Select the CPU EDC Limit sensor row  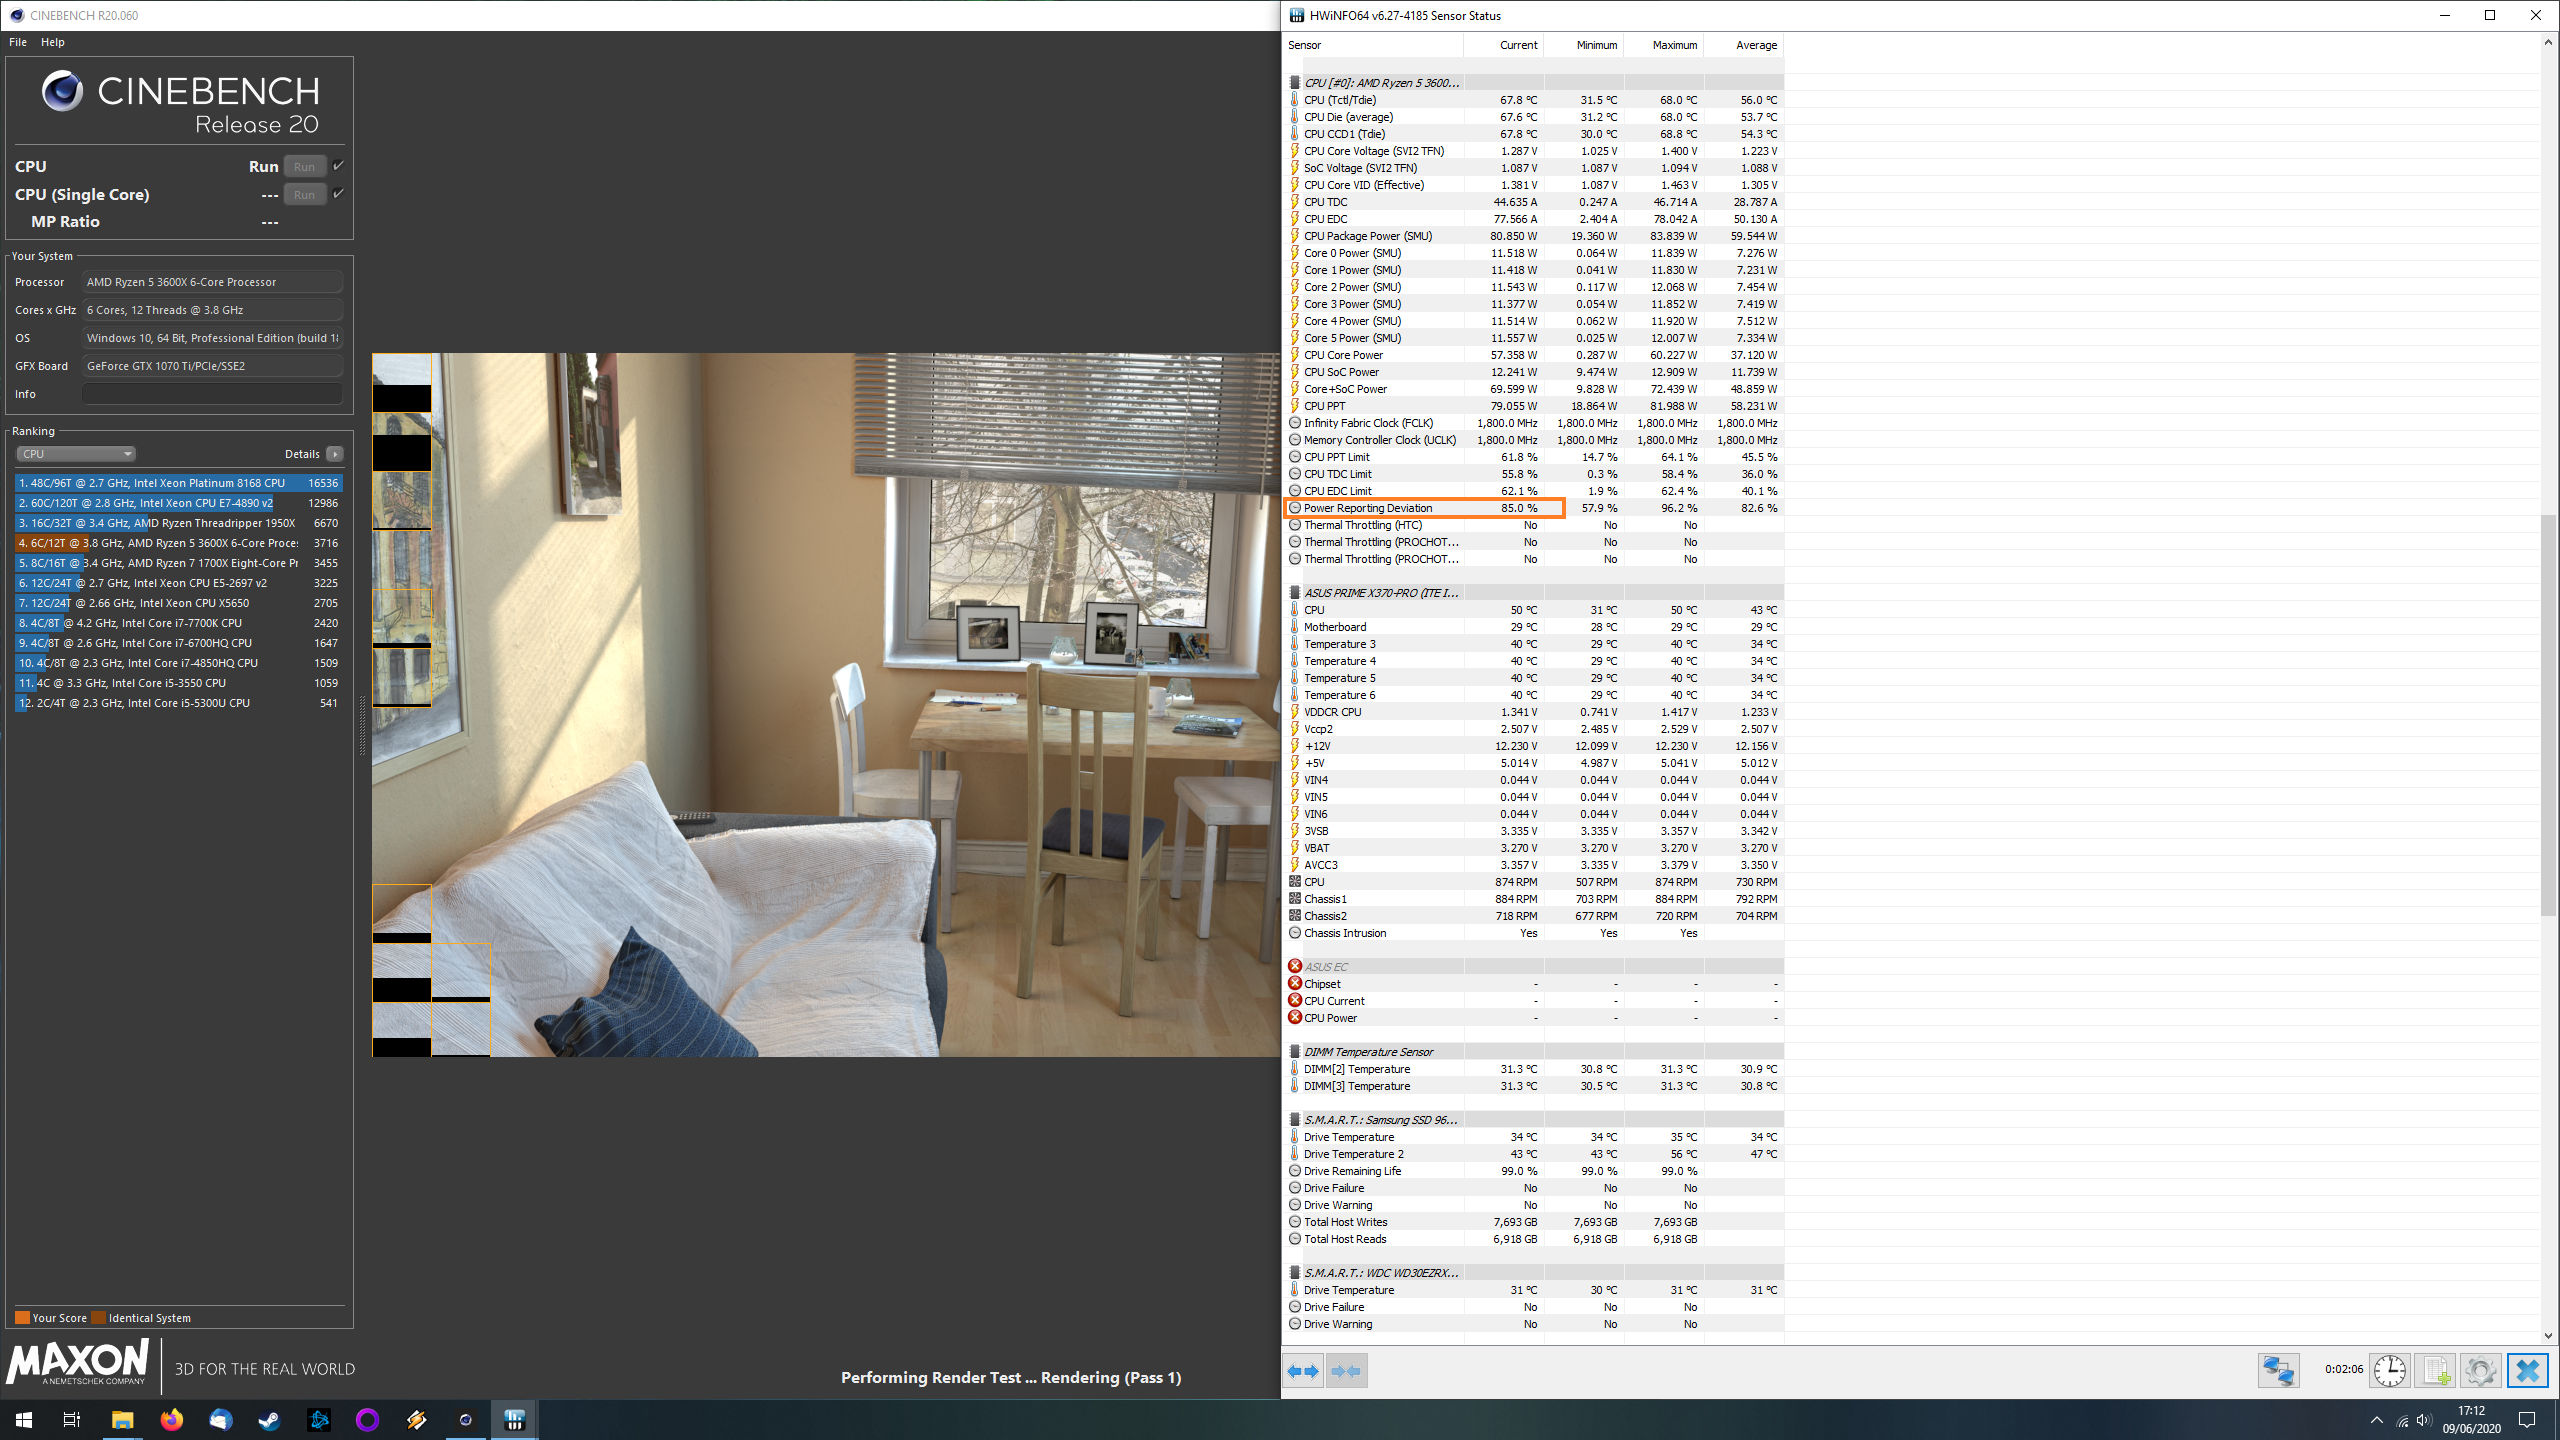(1533, 491)
